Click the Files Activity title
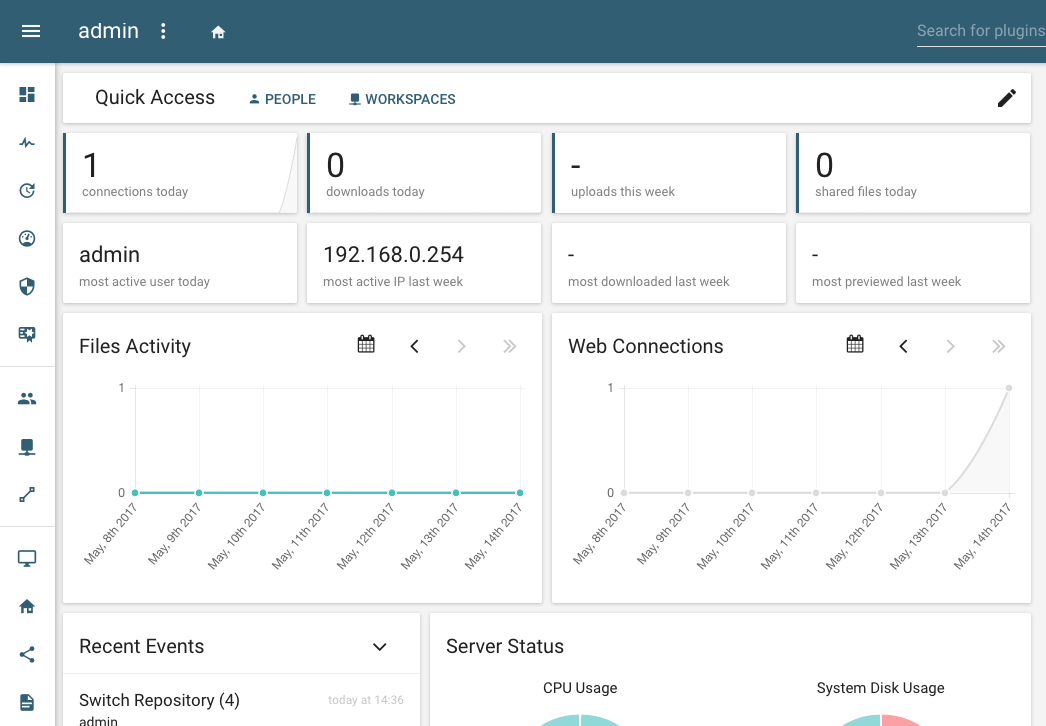 [x=135, y=346]
